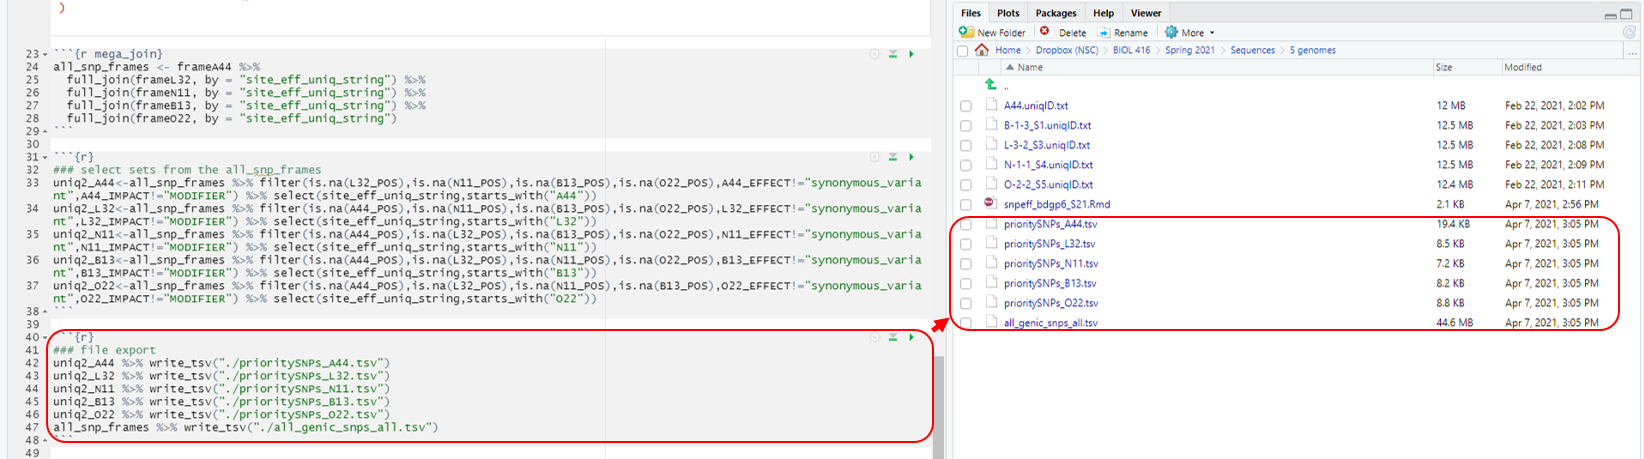Open the 5 genomes breadcrumb folder
The height and width of the screenshot is (459, 1644).
coord(1312,50)
